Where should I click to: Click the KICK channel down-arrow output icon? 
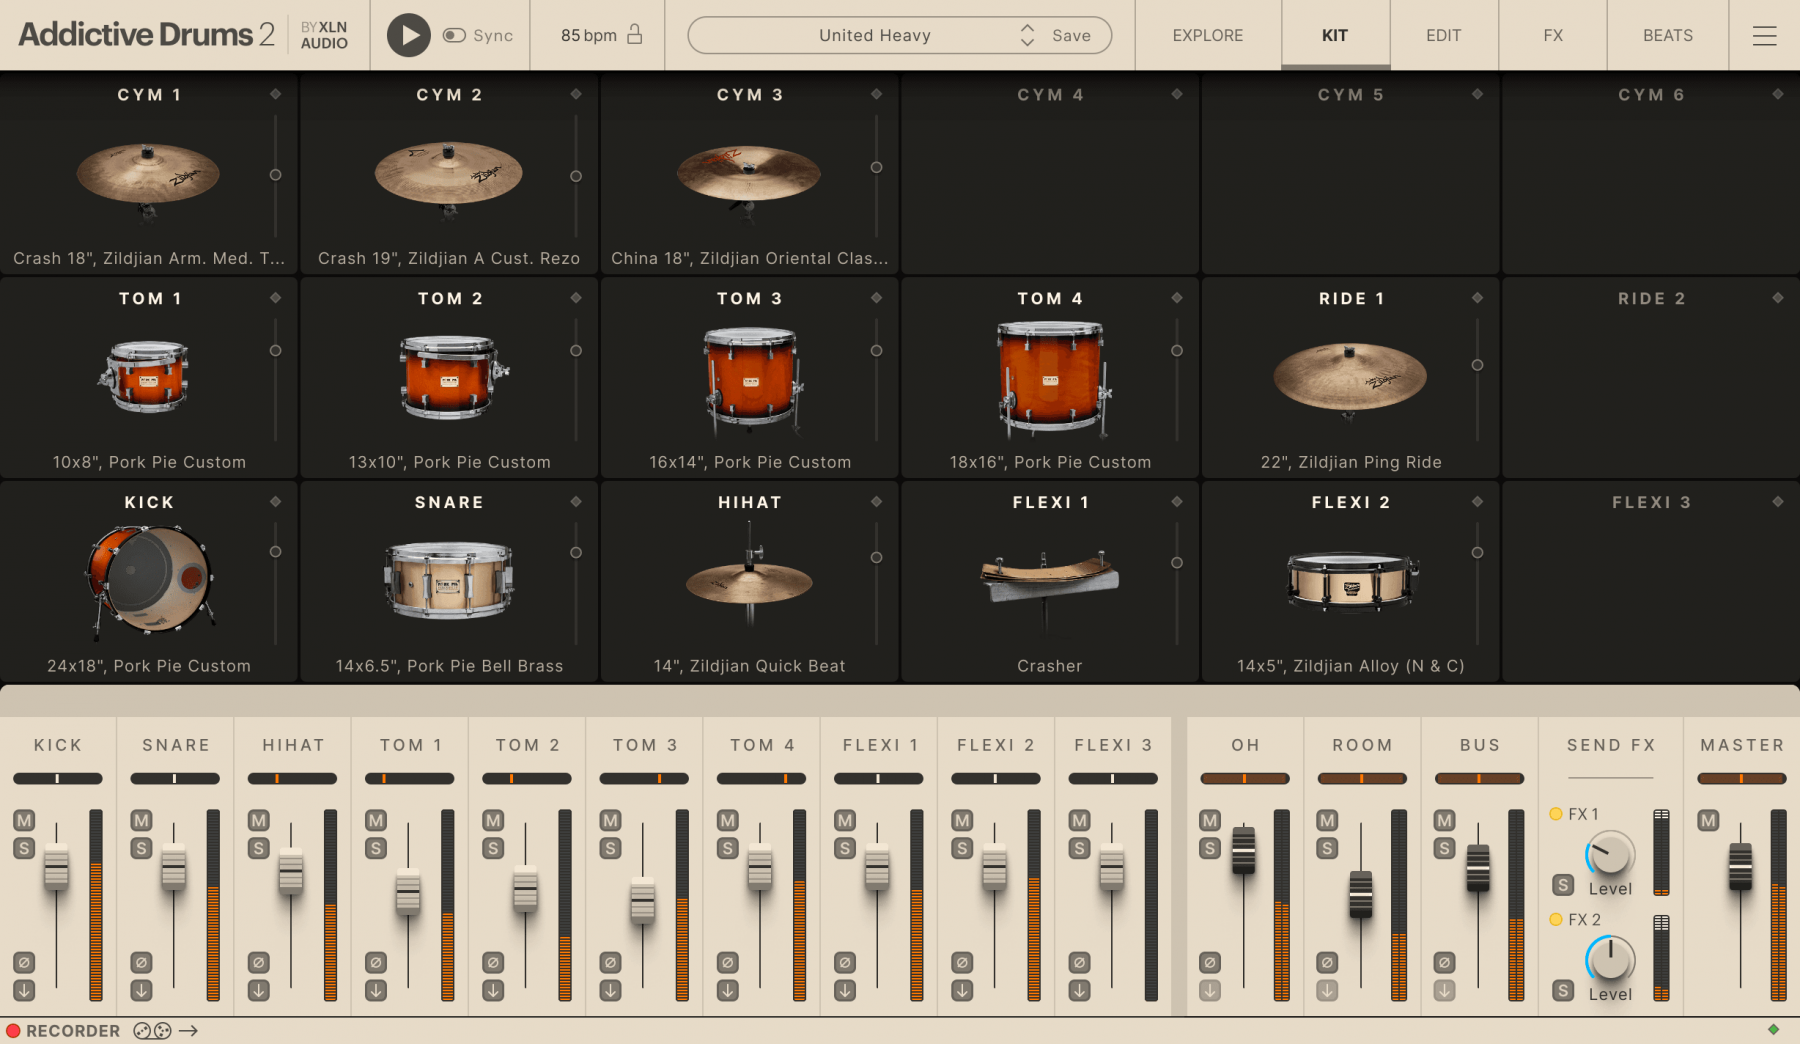[24, 990]
